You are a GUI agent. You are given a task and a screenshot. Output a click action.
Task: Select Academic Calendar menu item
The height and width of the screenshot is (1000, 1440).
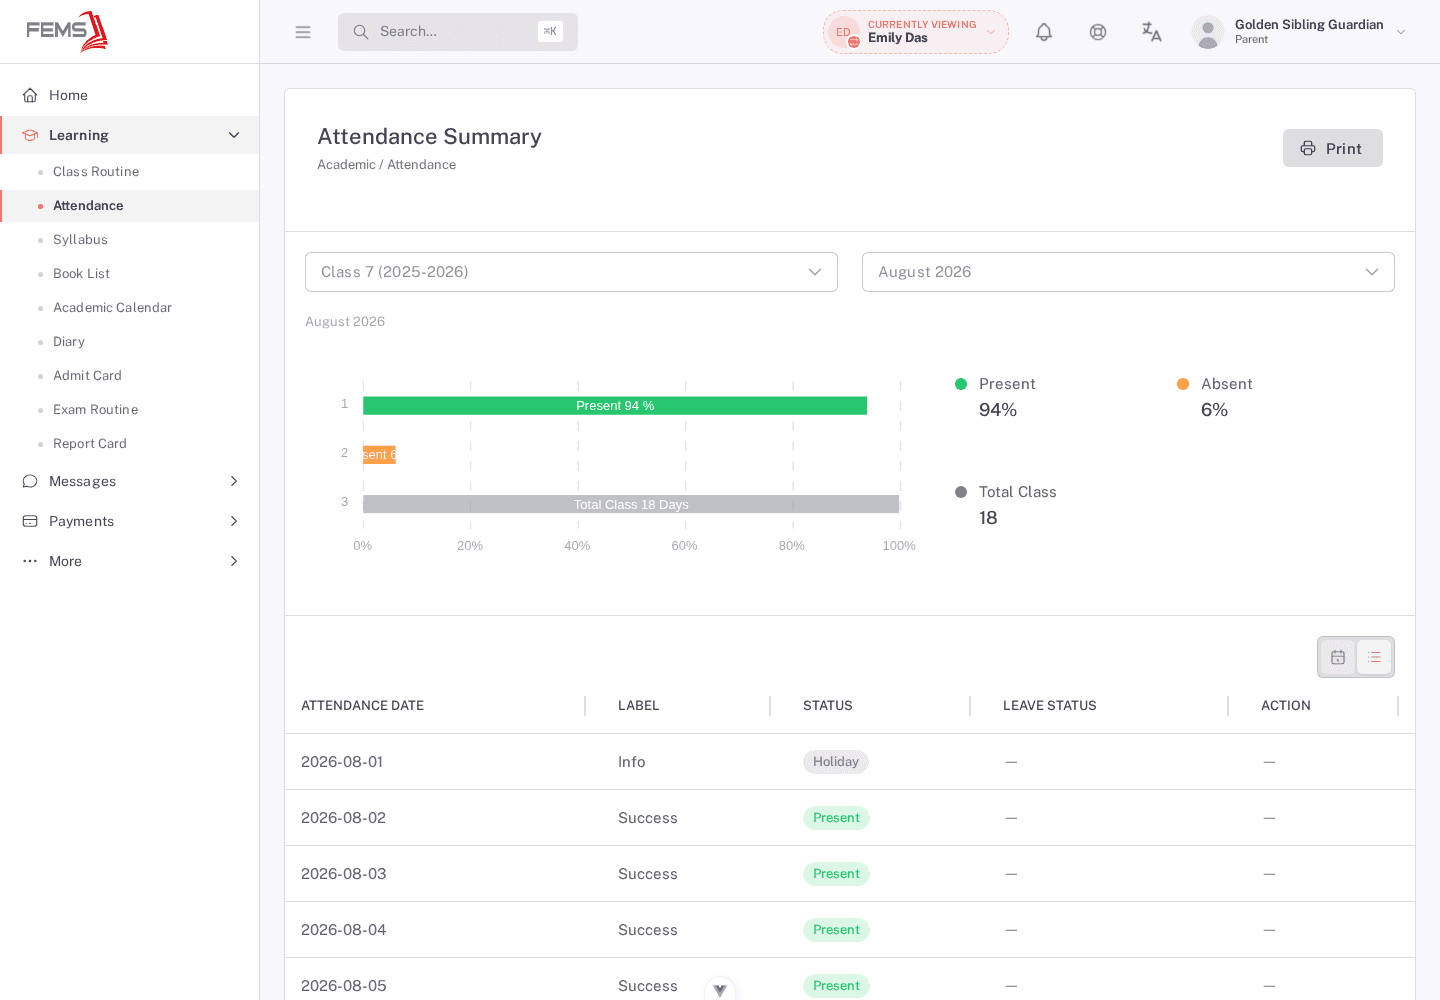point(112,308)
